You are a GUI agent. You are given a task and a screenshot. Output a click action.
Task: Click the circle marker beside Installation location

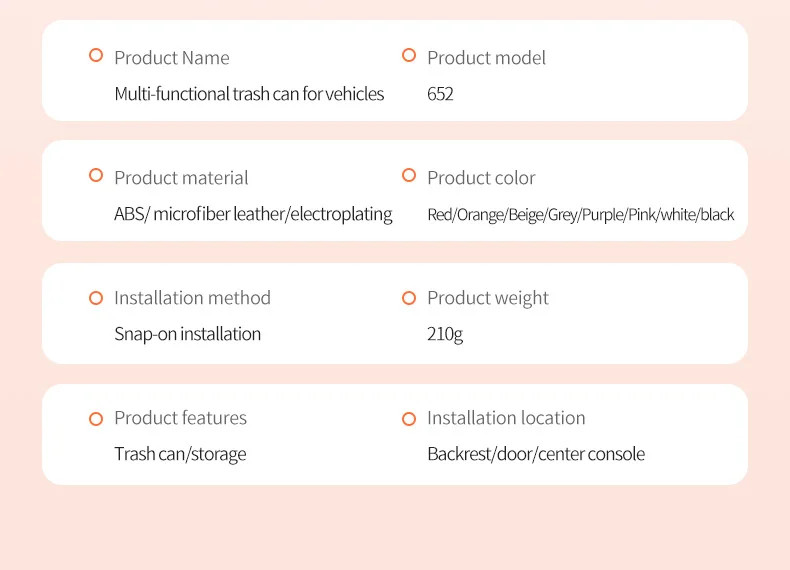click(x=409, y=419)
